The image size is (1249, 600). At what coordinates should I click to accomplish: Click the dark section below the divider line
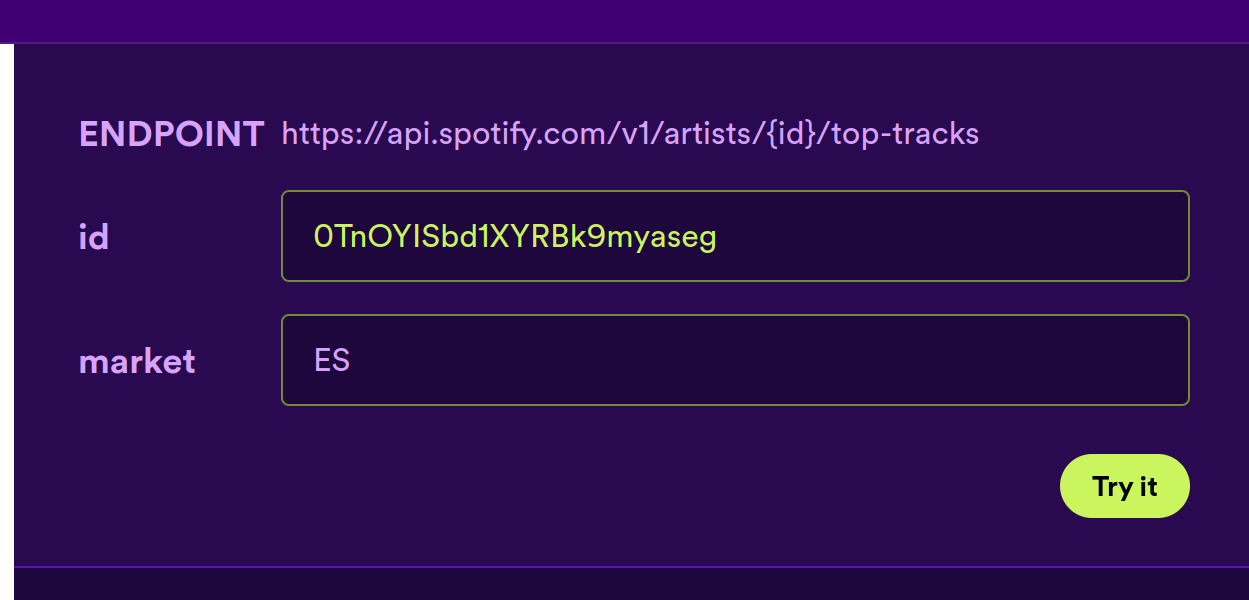point(630,584)
